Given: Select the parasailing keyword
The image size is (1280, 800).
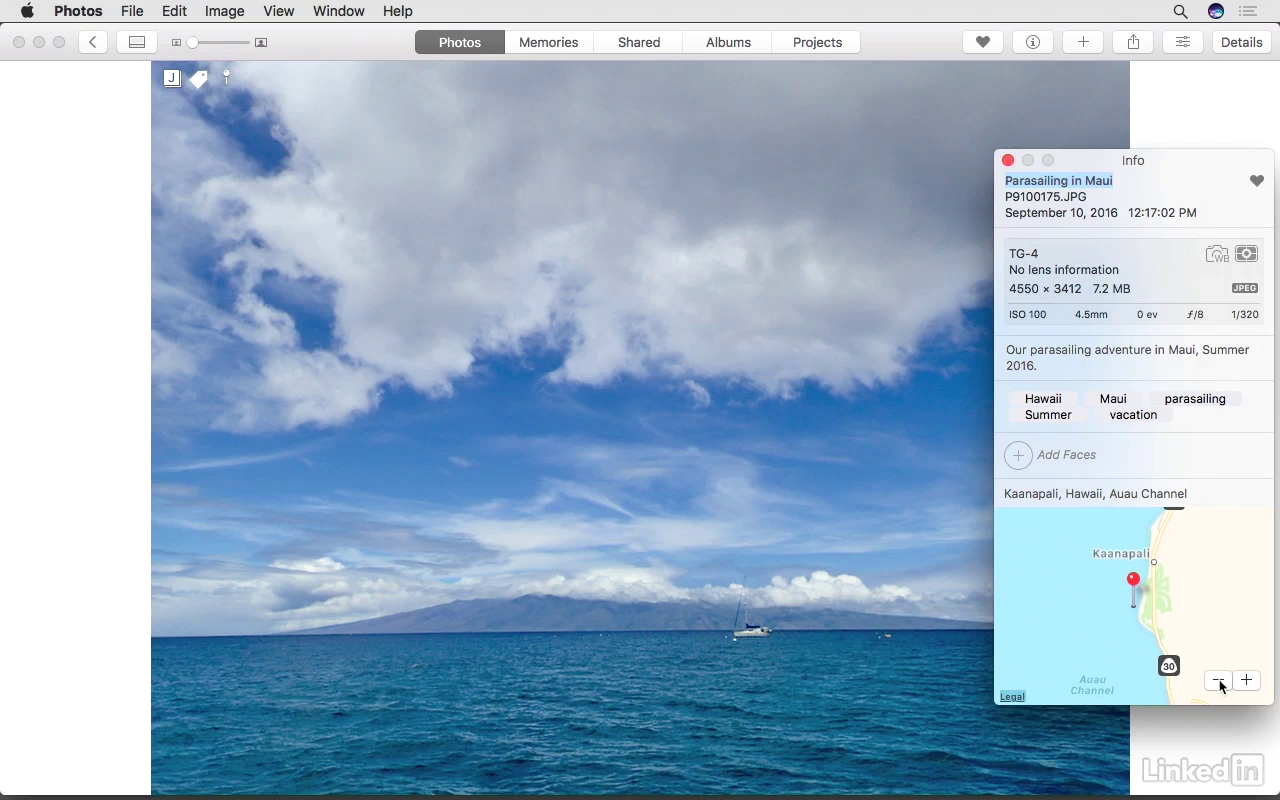Looking at the screenshot, I should 1195,399.
